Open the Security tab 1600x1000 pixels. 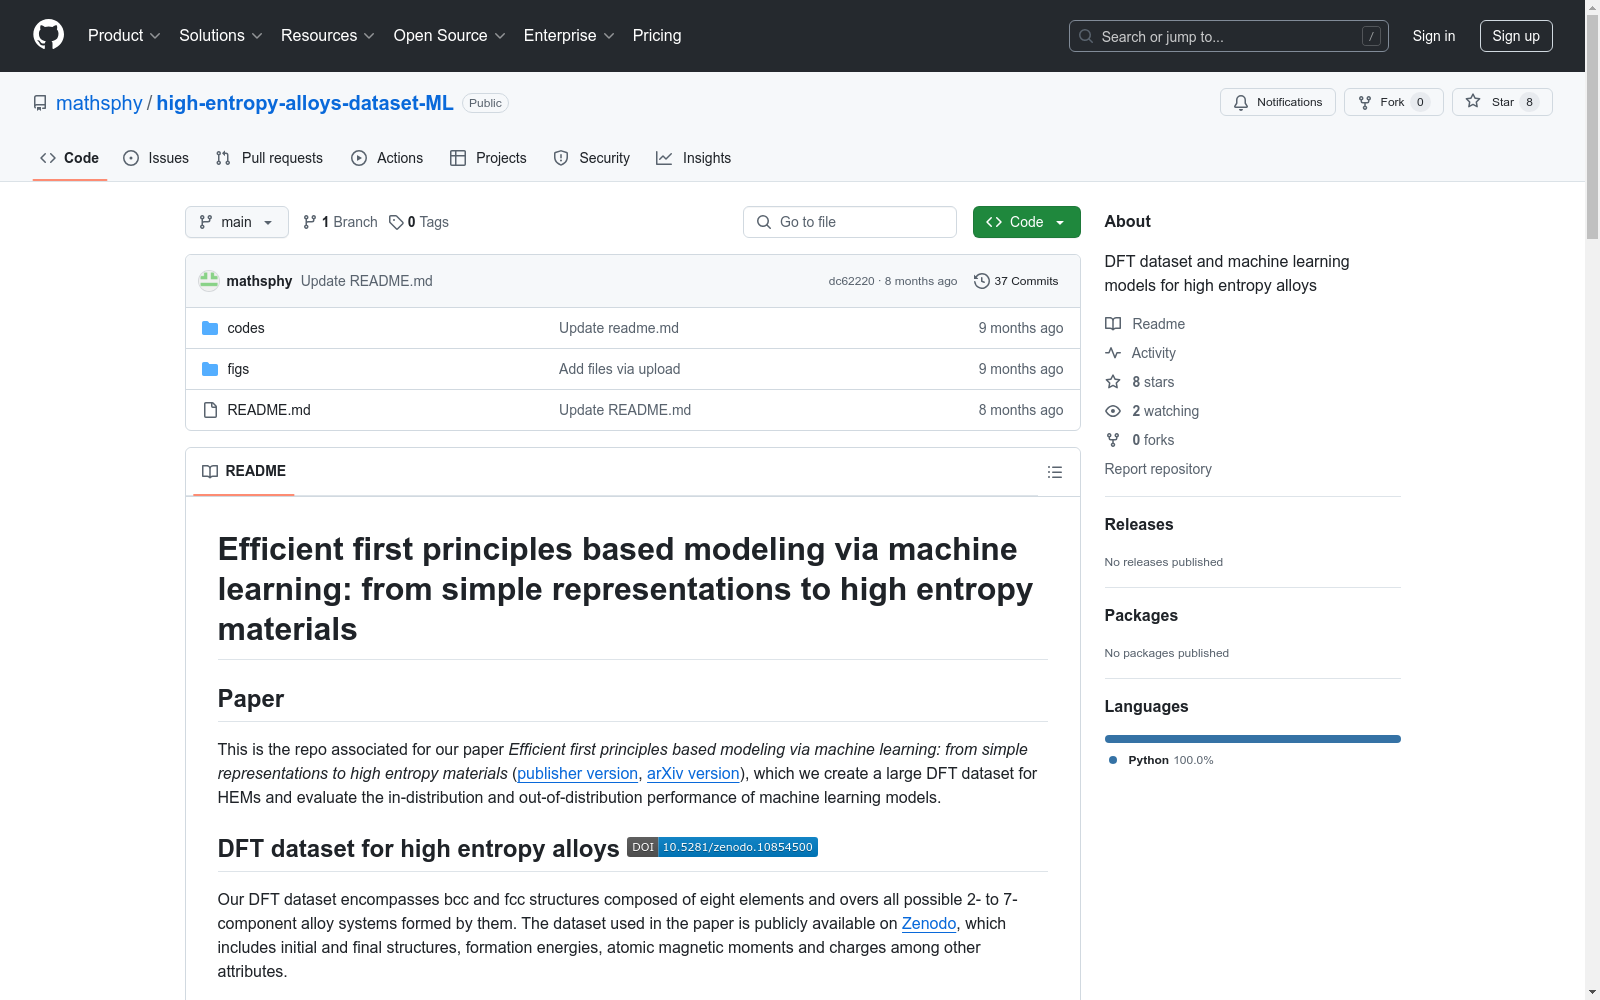tap(592, 158)
